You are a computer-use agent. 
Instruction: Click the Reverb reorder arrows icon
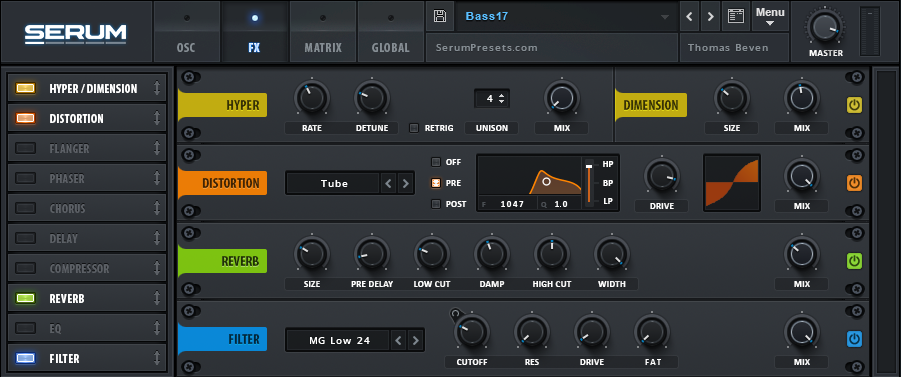point(157,298)
